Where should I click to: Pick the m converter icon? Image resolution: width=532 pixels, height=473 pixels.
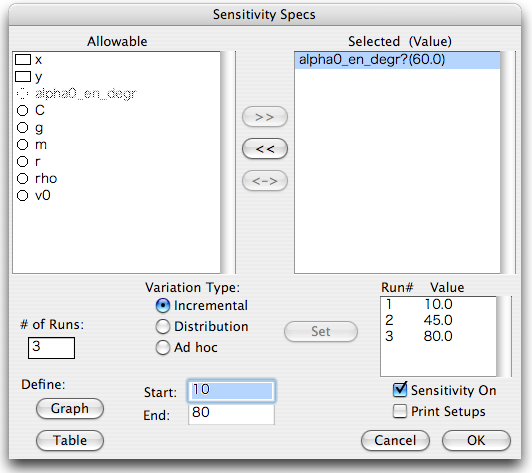pos(22,145)
